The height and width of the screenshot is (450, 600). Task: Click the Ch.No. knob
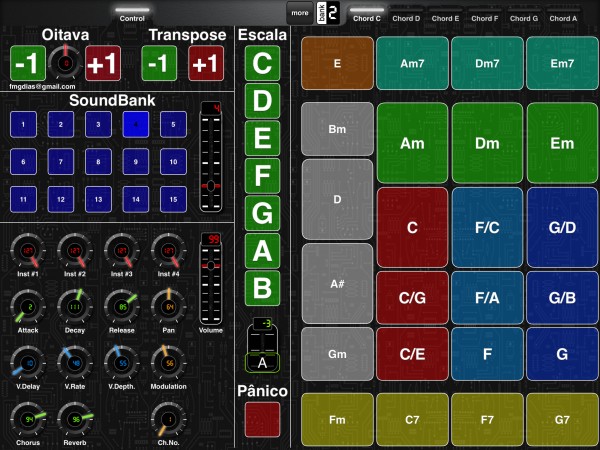click(169, 419)
